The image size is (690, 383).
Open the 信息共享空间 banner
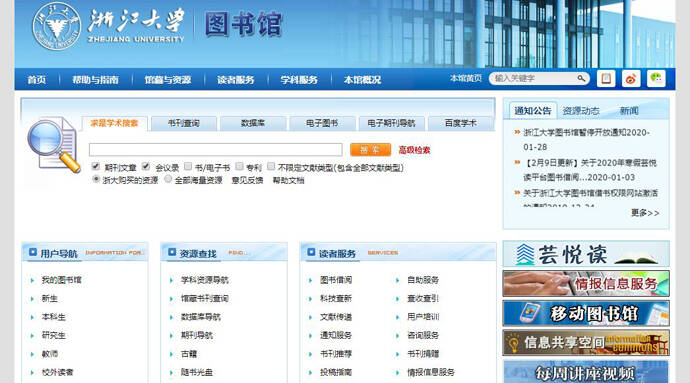pos(586,343)
